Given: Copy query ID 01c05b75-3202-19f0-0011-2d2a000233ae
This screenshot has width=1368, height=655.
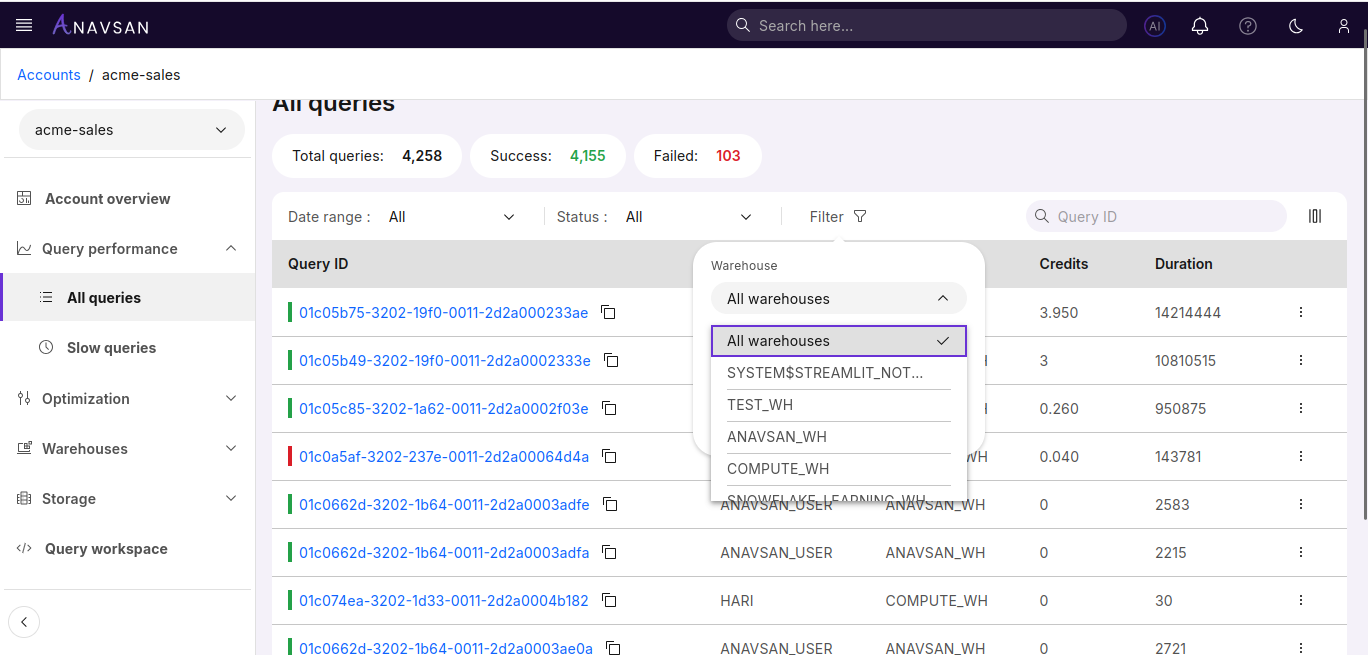Looking at the screenshot, I should (x=608, y=312).
